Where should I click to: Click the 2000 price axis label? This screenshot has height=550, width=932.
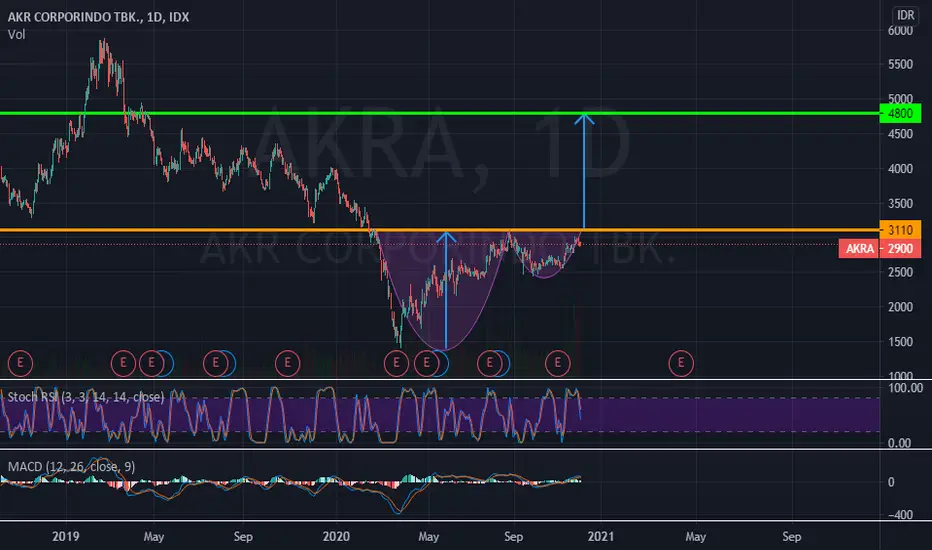coord(900,307)
